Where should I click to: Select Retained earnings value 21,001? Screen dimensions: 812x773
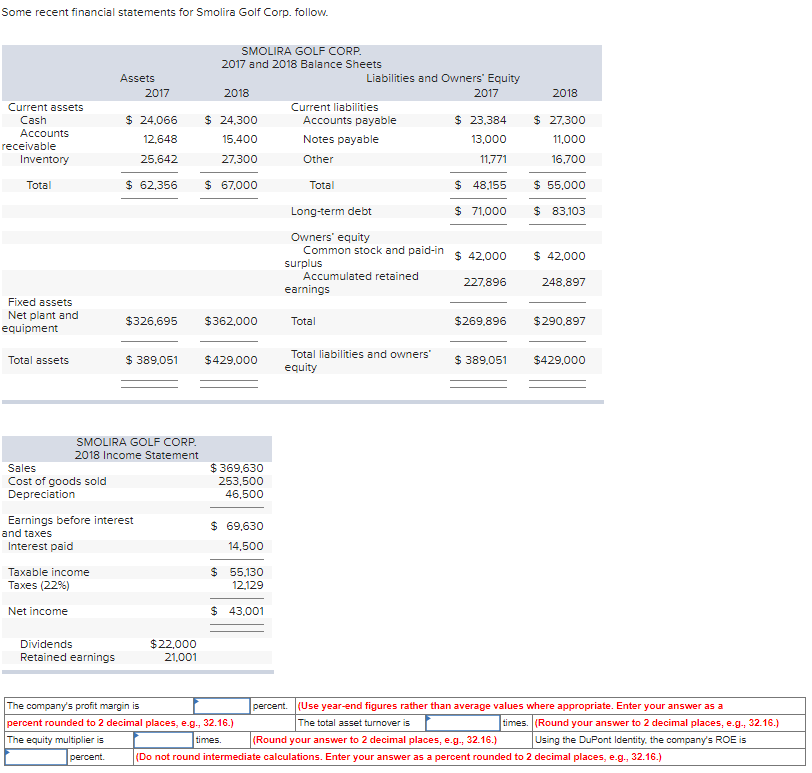point(181,657)
